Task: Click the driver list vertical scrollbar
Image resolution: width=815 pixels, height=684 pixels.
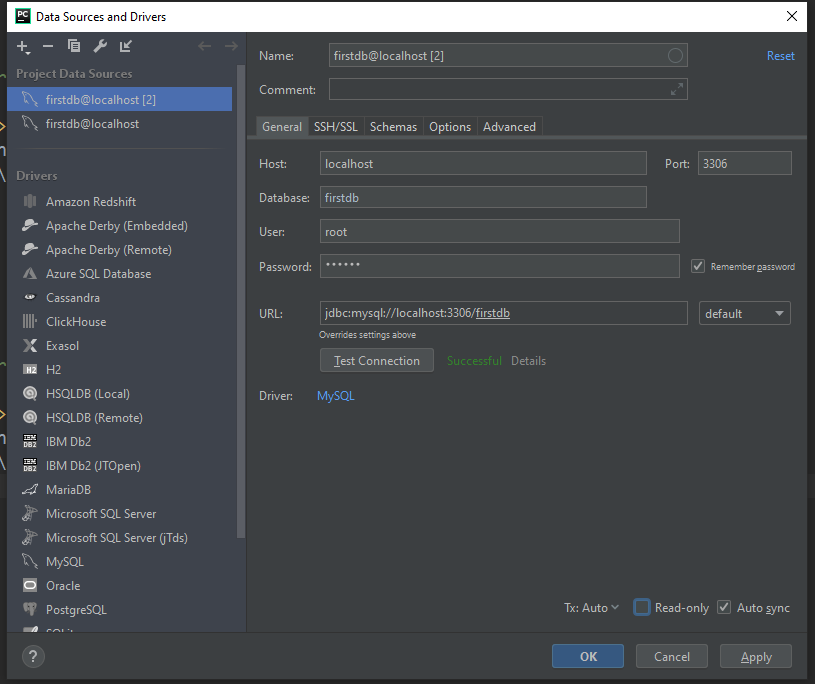Action: 241,301
